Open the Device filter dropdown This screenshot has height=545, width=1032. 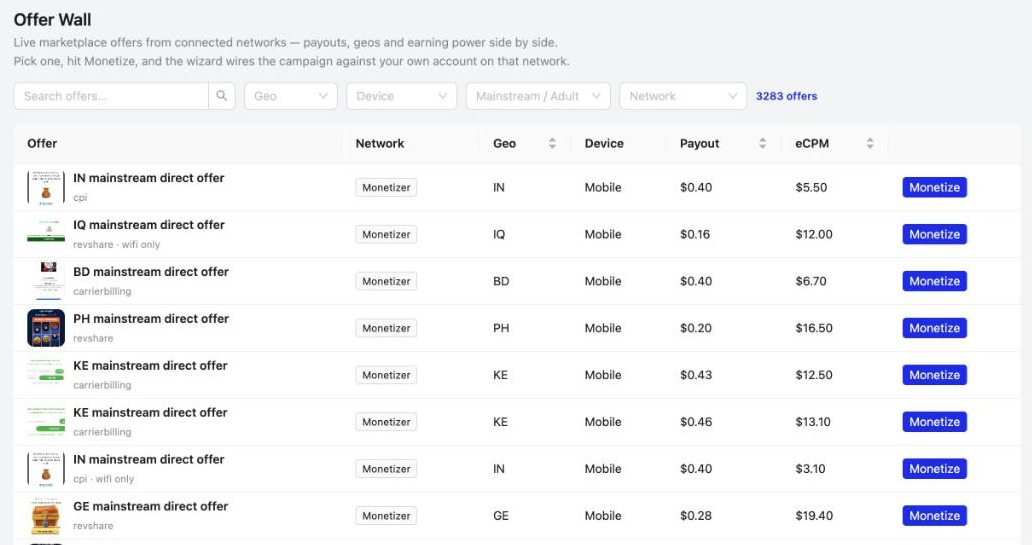[x=401, y=96]
